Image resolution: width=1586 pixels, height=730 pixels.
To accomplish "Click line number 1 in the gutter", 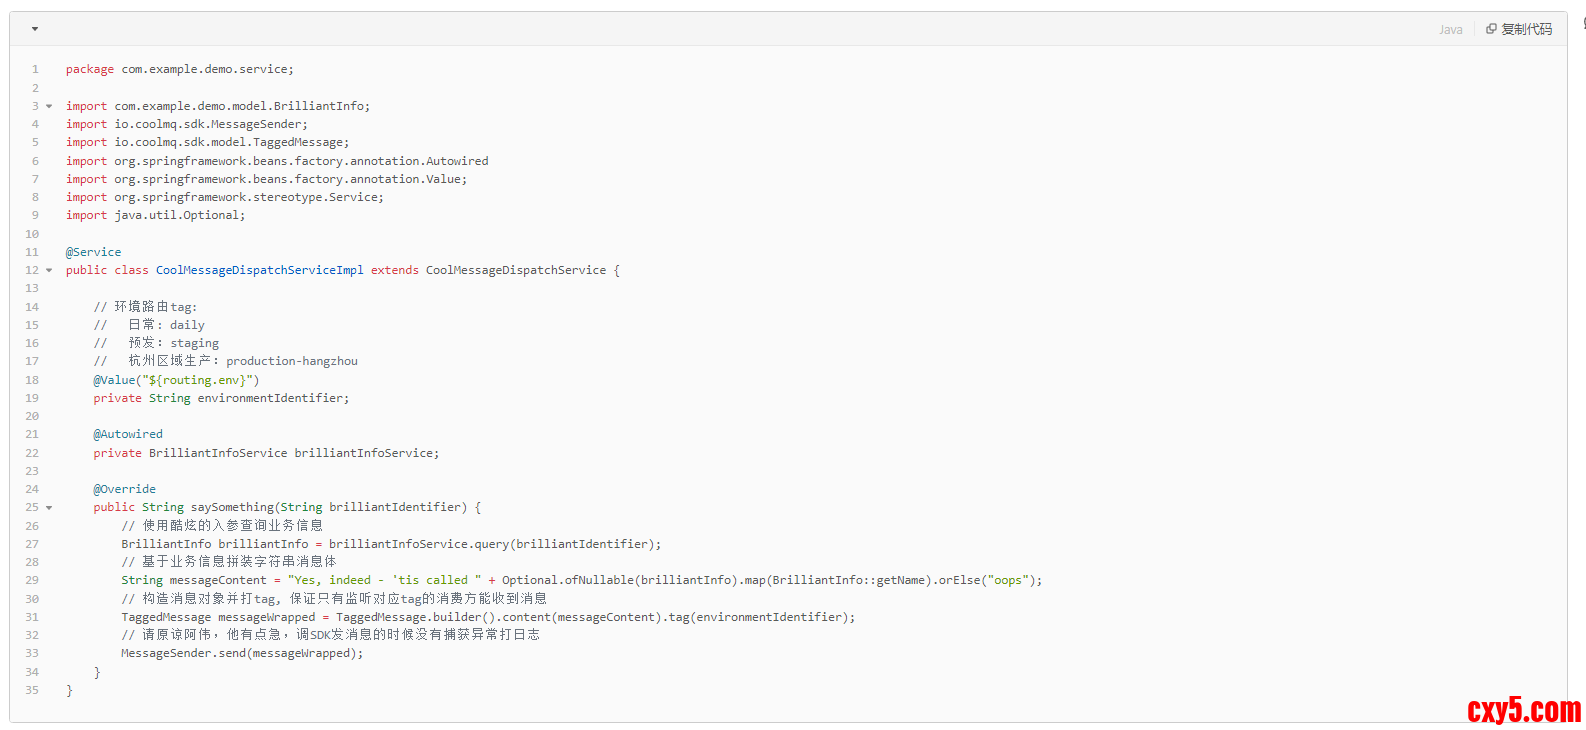I will [x=35, y=70].
